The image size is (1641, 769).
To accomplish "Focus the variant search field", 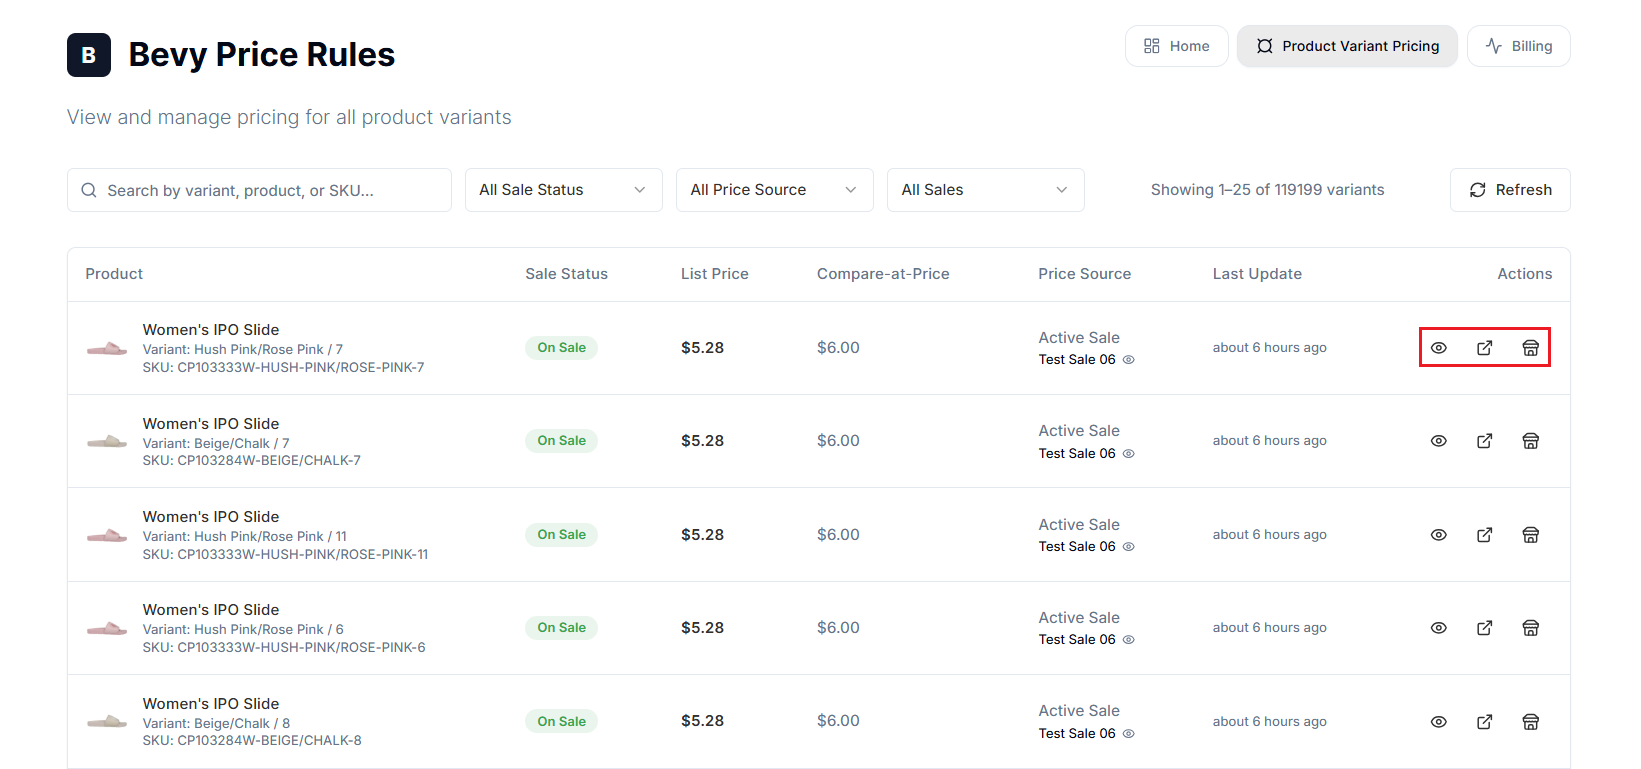I will (259, 190).
